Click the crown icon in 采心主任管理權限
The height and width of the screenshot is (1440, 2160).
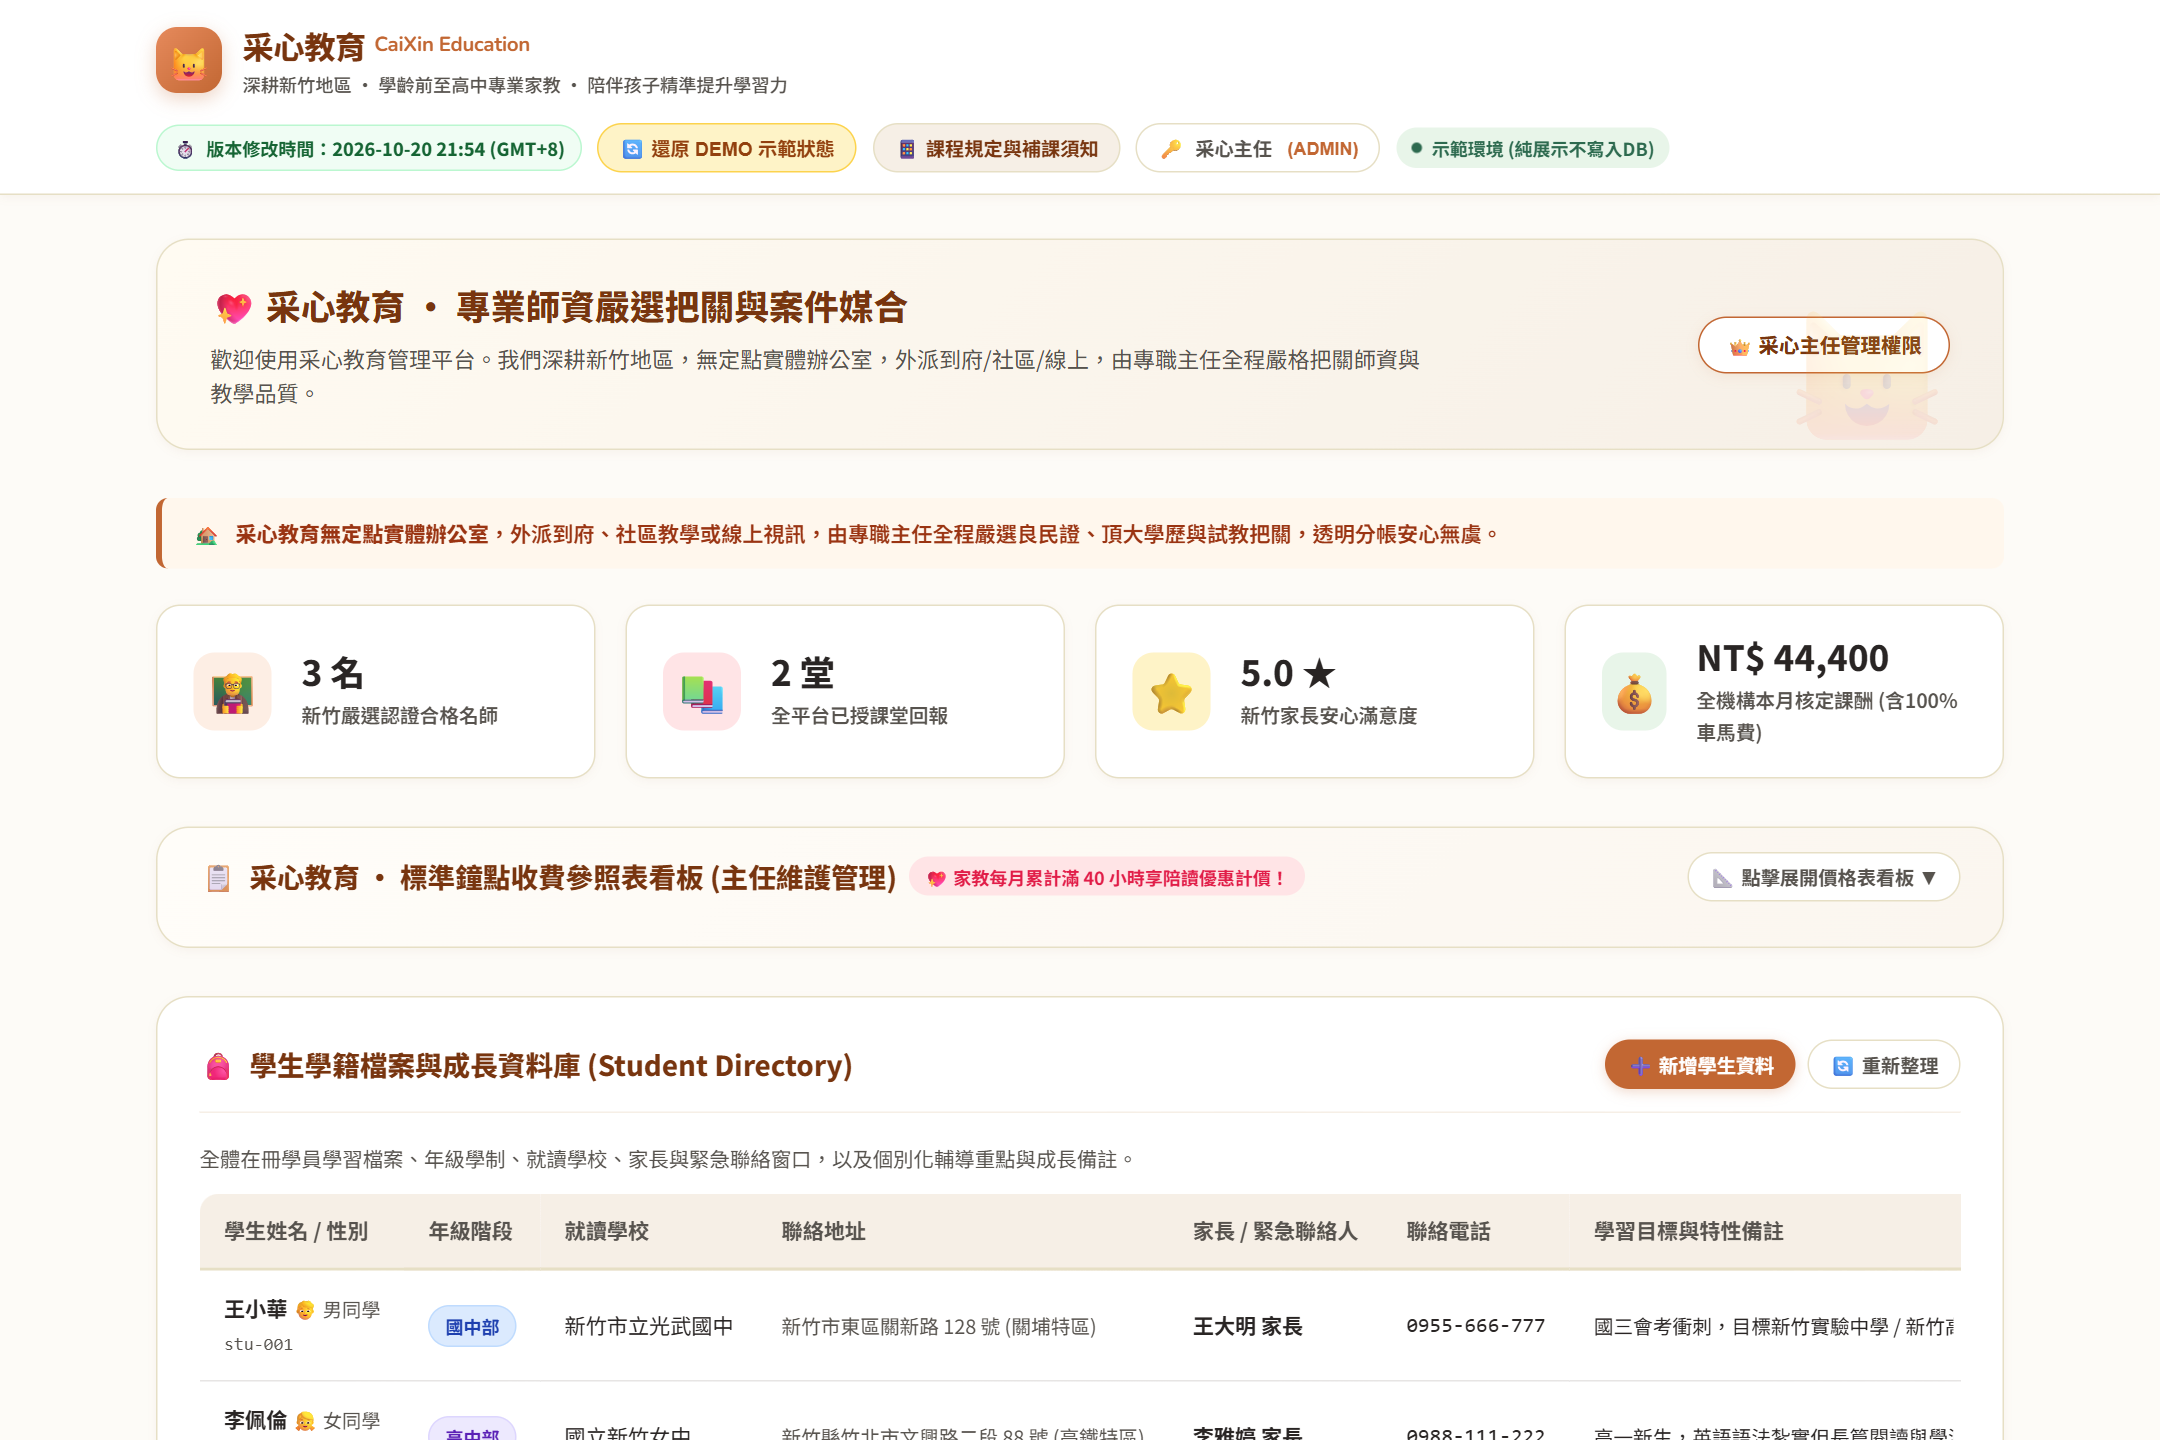[x=1739, y=347]
